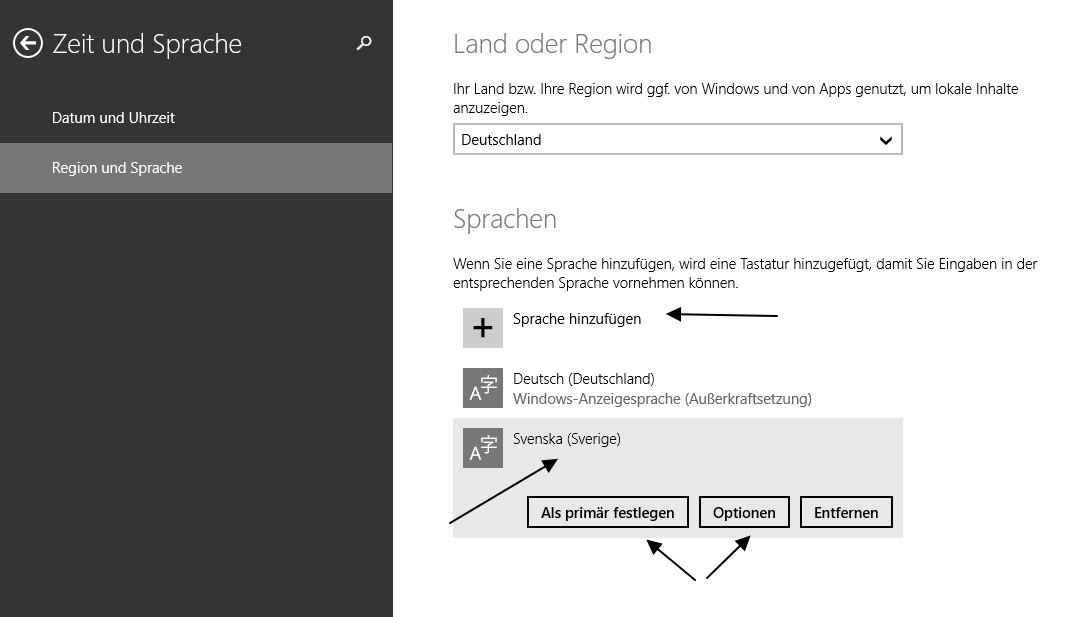Open search with the magnifier icon
Image resolution: width=1074 pixels, height=617 pixels.
[x=364, y=43]
